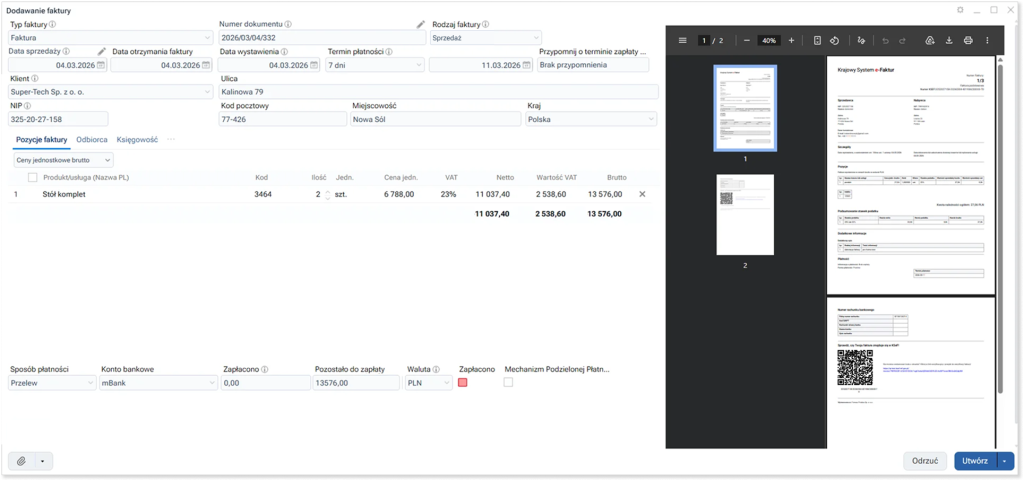Toggle the Zapłacono paid checkbox

463,382
